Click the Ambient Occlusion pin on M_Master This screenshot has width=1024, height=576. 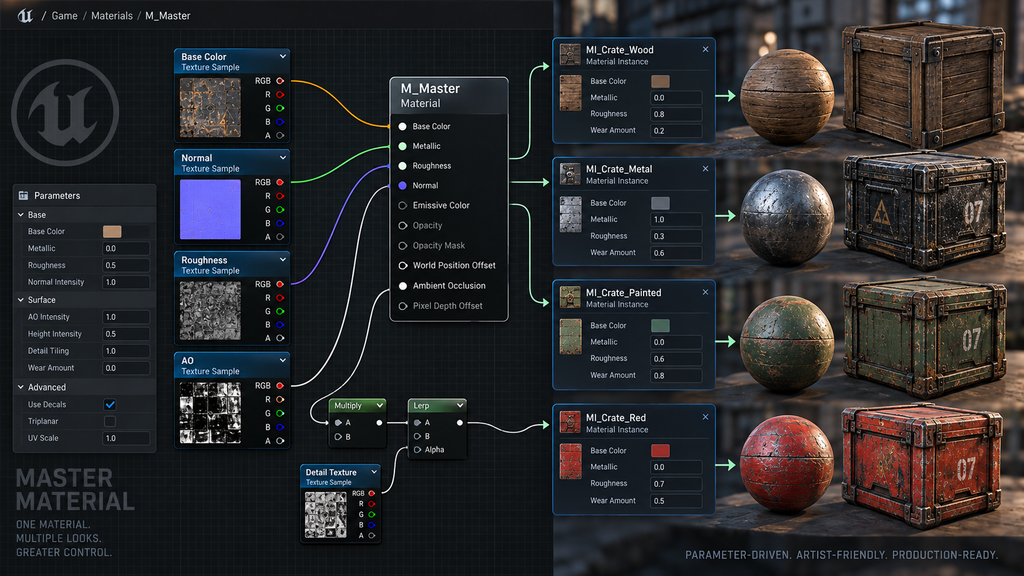pyautogui.click(x=402, y=285)
